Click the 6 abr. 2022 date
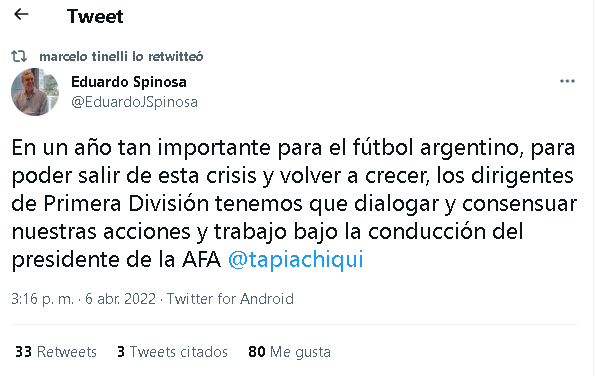Viewport: 595px width, 376px height. [x=120, y=299]
